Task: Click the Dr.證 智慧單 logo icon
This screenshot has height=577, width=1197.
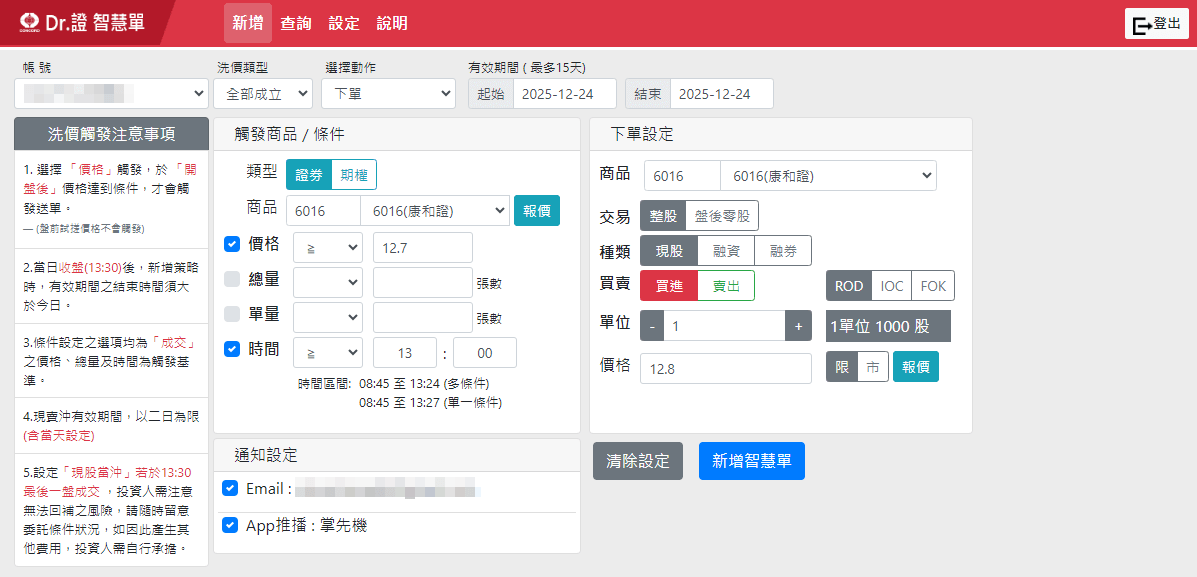Action: tap(29, 22)
